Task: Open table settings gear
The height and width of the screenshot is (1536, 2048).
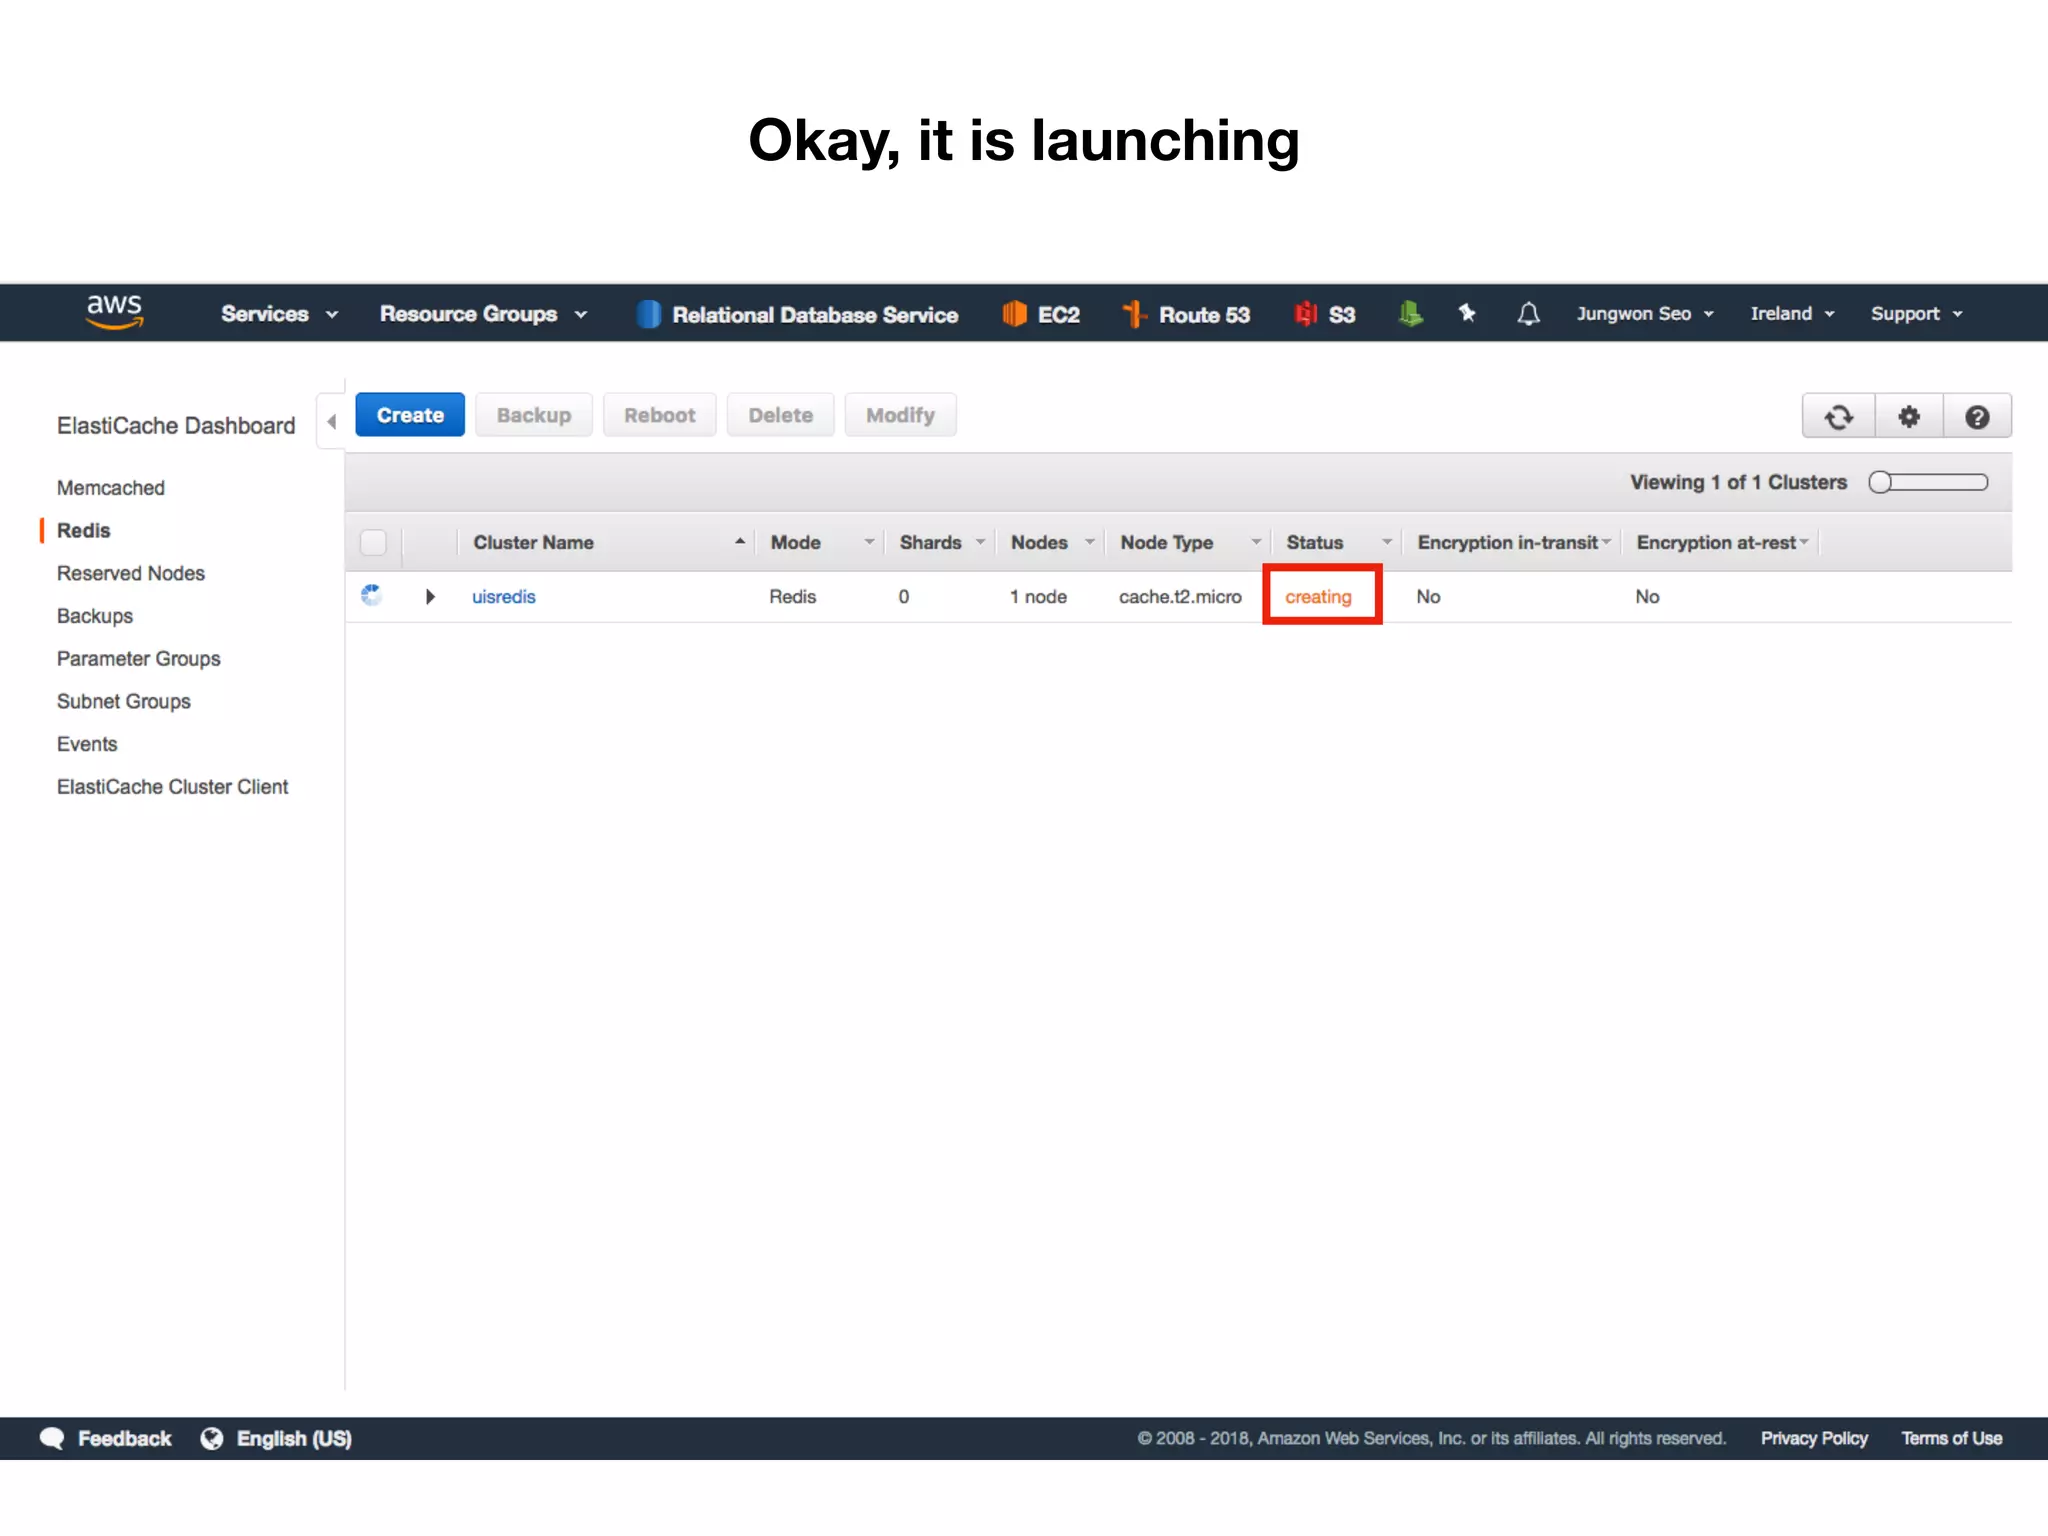Action: pos(1909,416)
